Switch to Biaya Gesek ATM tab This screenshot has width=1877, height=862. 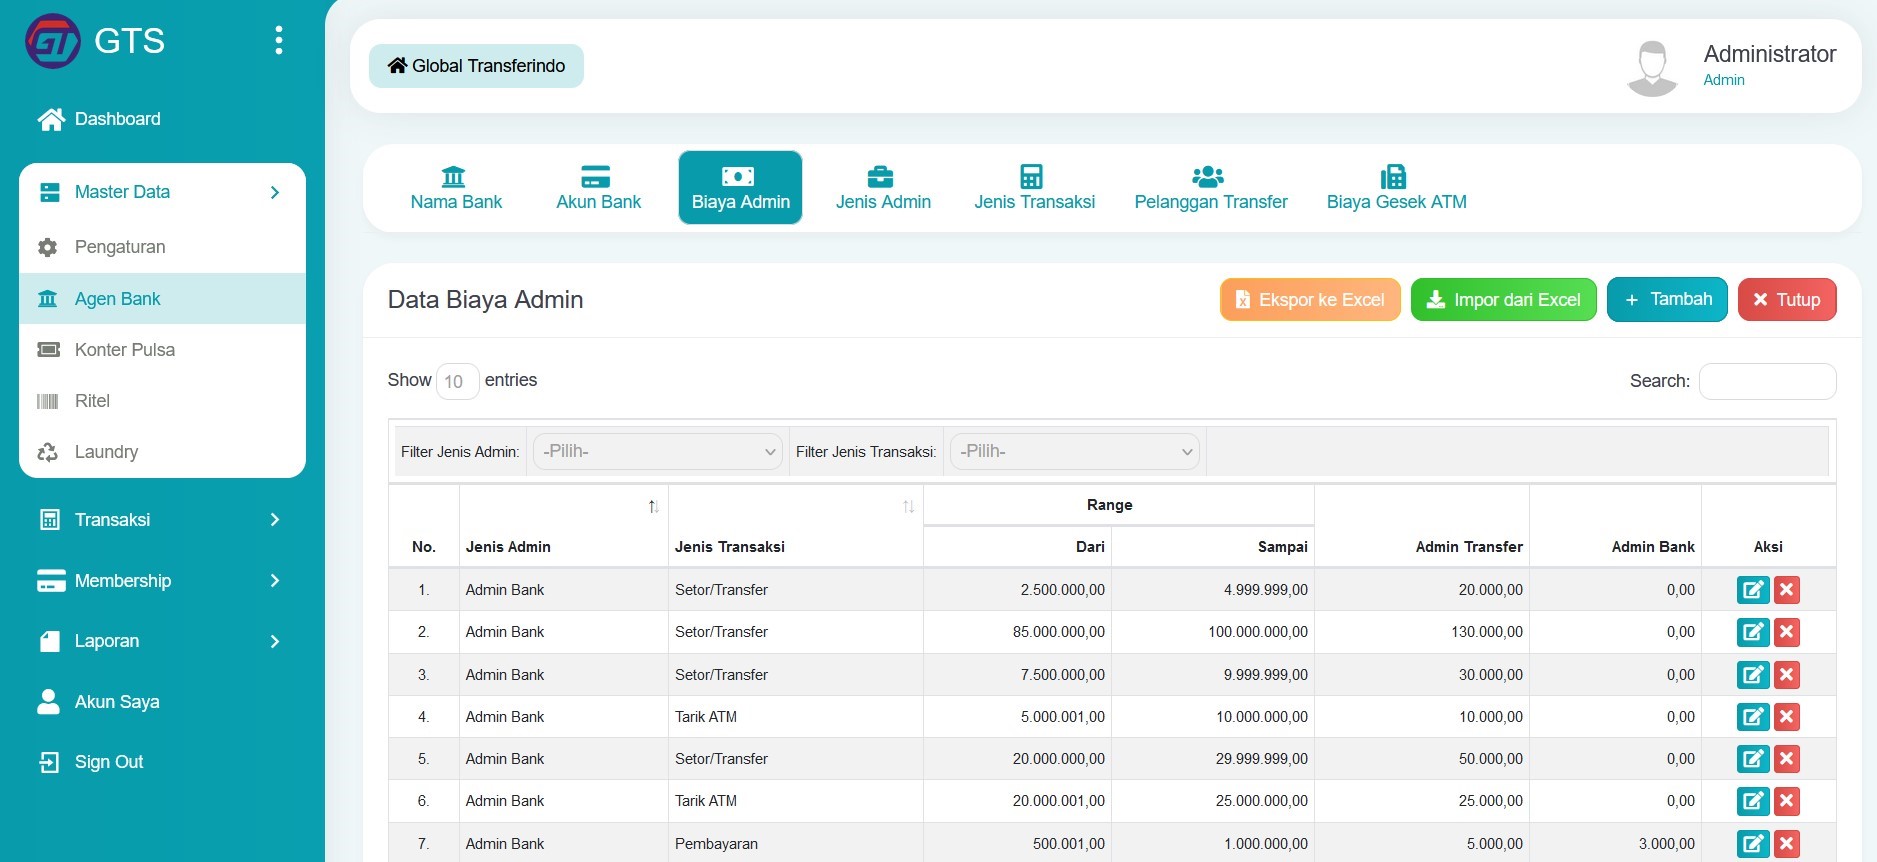tap(1396, 188)
